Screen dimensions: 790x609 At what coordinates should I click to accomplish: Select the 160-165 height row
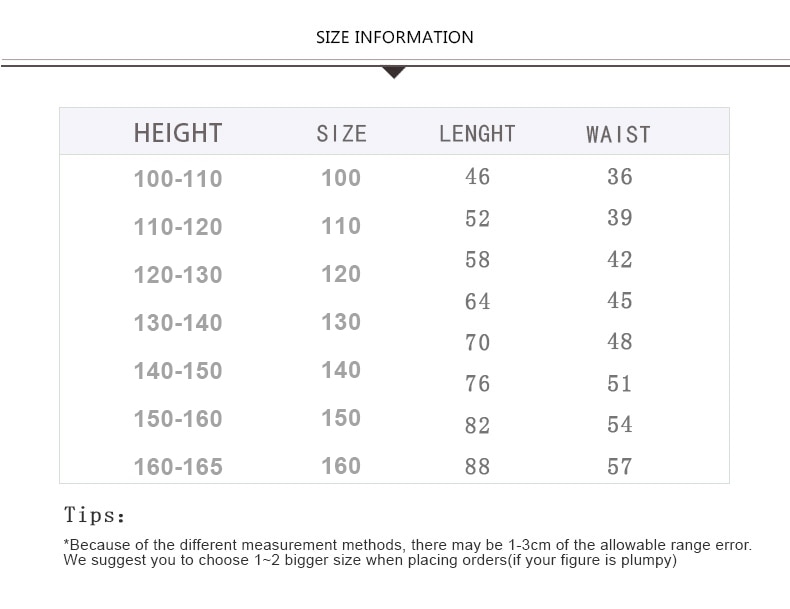[x=178, y=466]
